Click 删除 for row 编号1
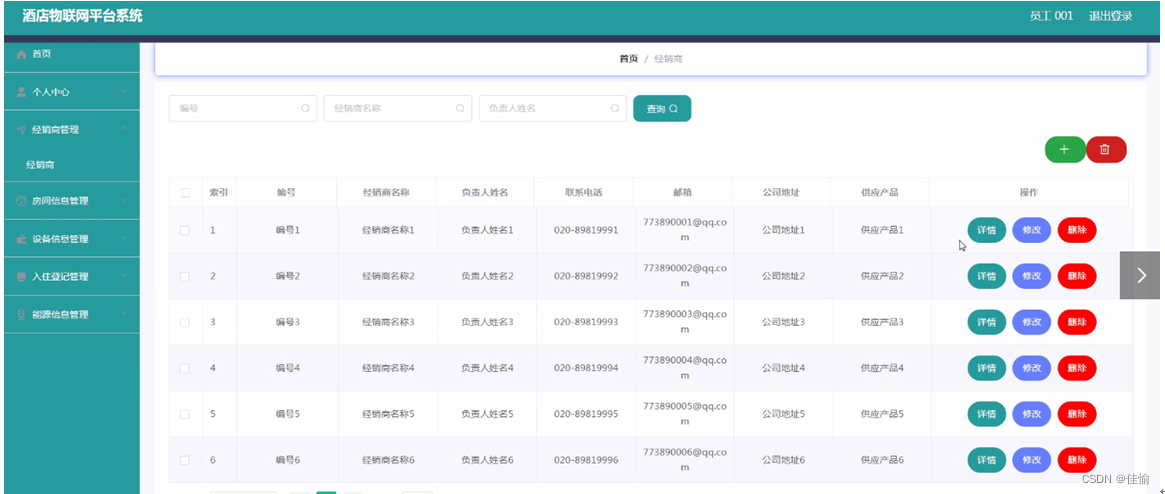The width and height of the screenshot is (1165, 494). click(x=1077, y=230)
